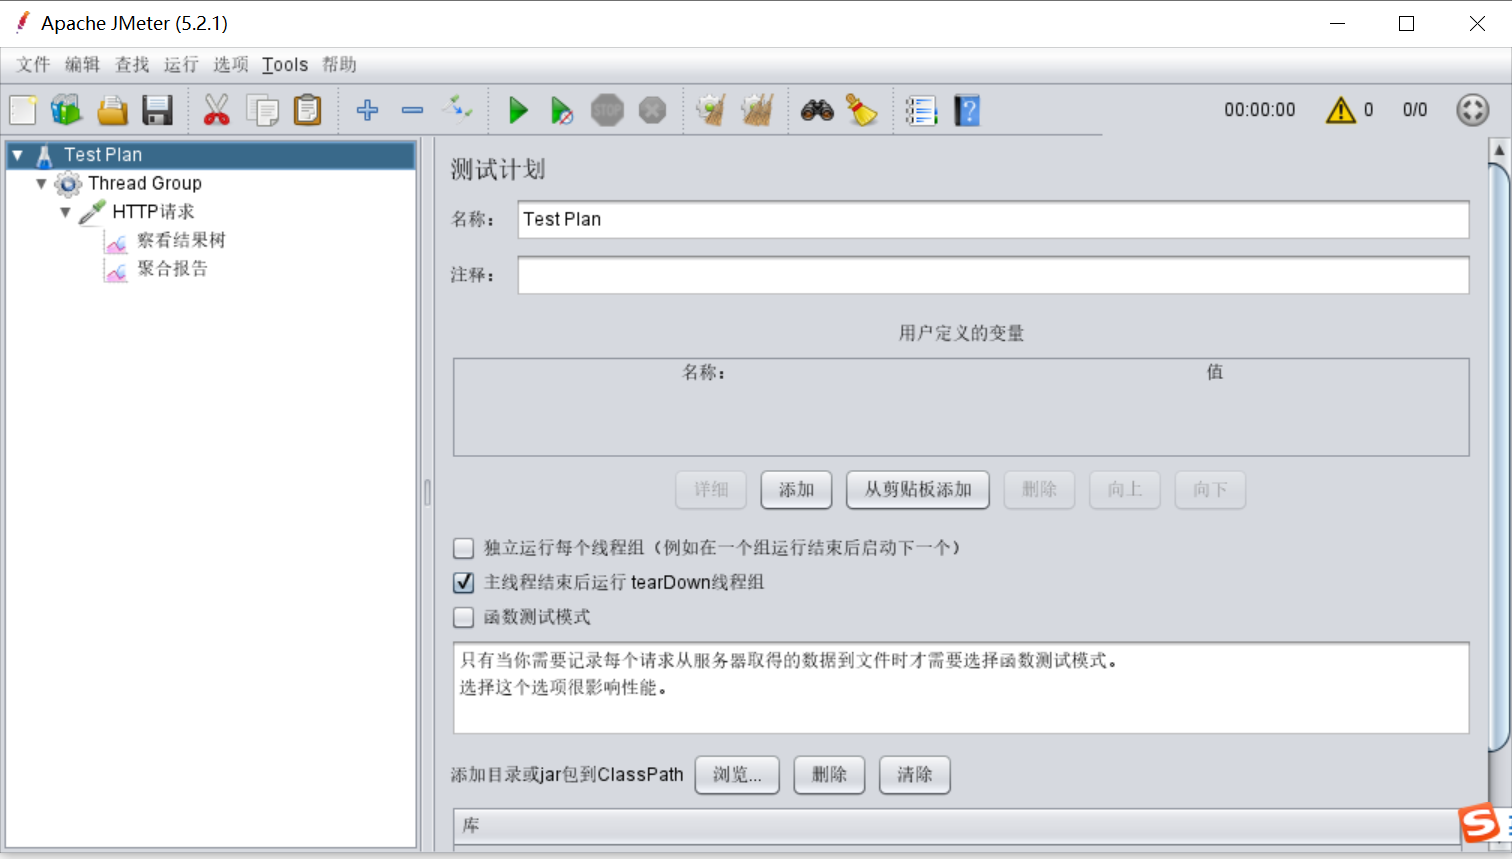Click the vertical scrollbar thumb on right panel

click(x=1499, y=455)
